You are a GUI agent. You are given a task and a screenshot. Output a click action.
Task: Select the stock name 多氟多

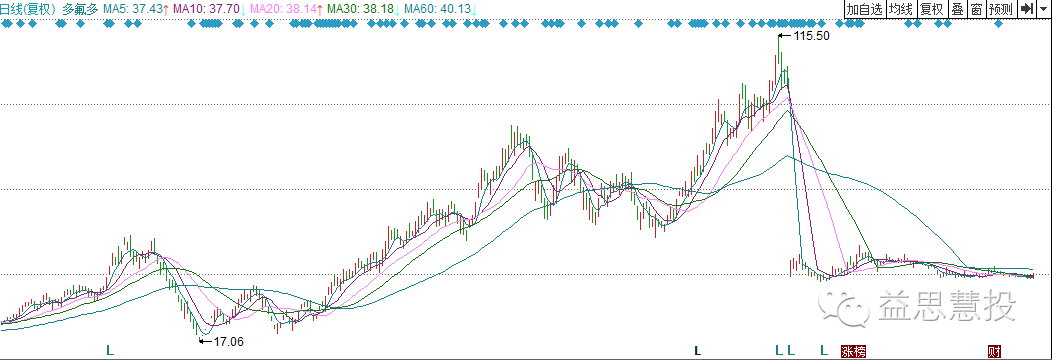[80, 9]
